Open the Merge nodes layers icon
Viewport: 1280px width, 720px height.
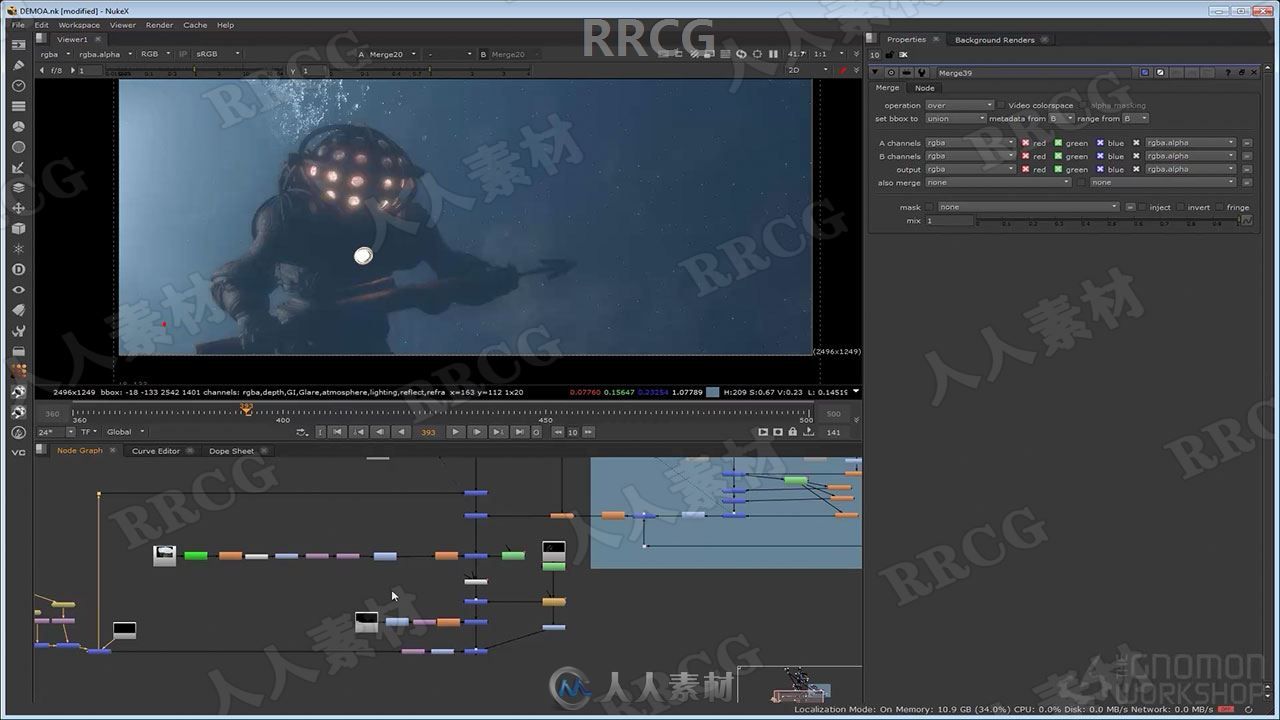(x=18, y=188)
